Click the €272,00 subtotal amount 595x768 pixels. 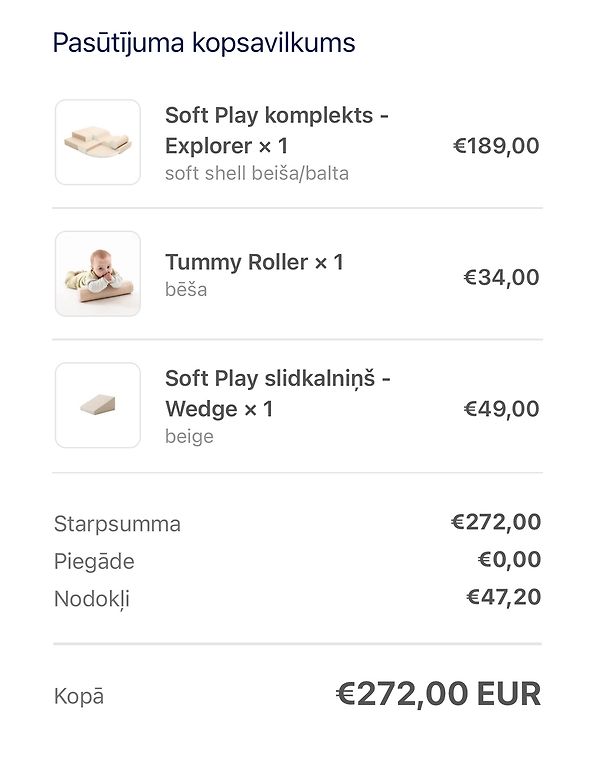pos(496,522)
